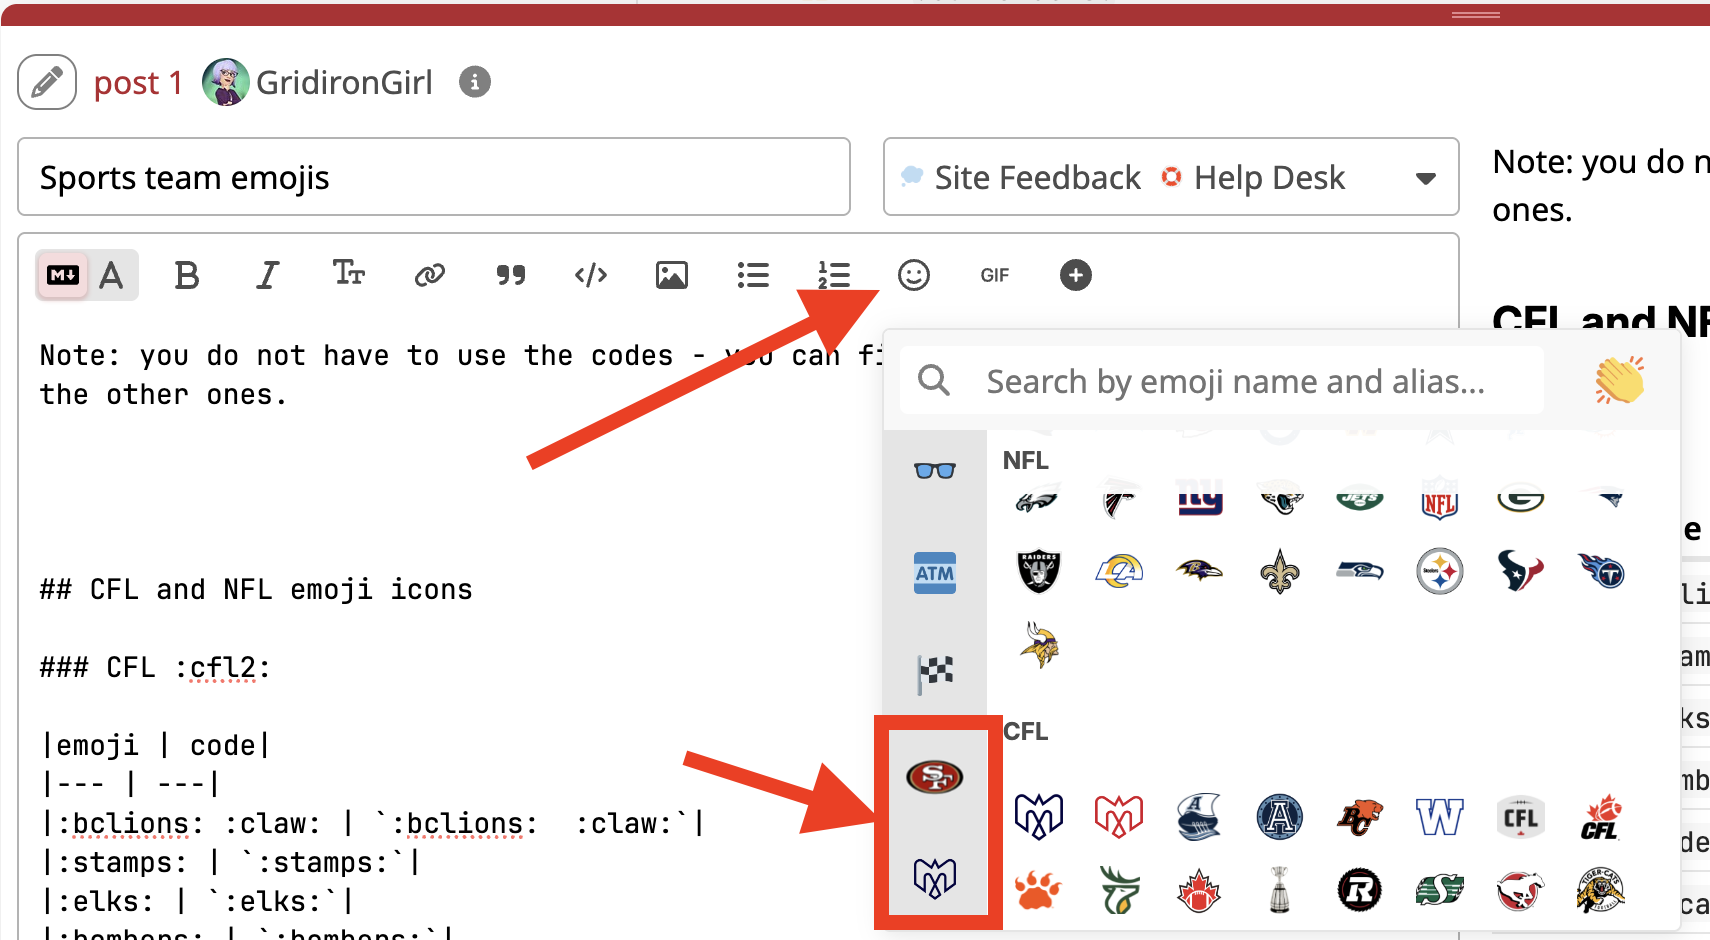Expand more toolbar options plus button
This screenshot has height=940, width=1710.
1075,275
